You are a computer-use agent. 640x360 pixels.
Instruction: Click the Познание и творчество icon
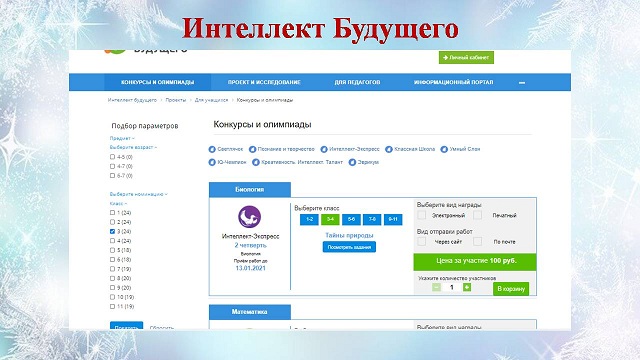coord(252,149)
